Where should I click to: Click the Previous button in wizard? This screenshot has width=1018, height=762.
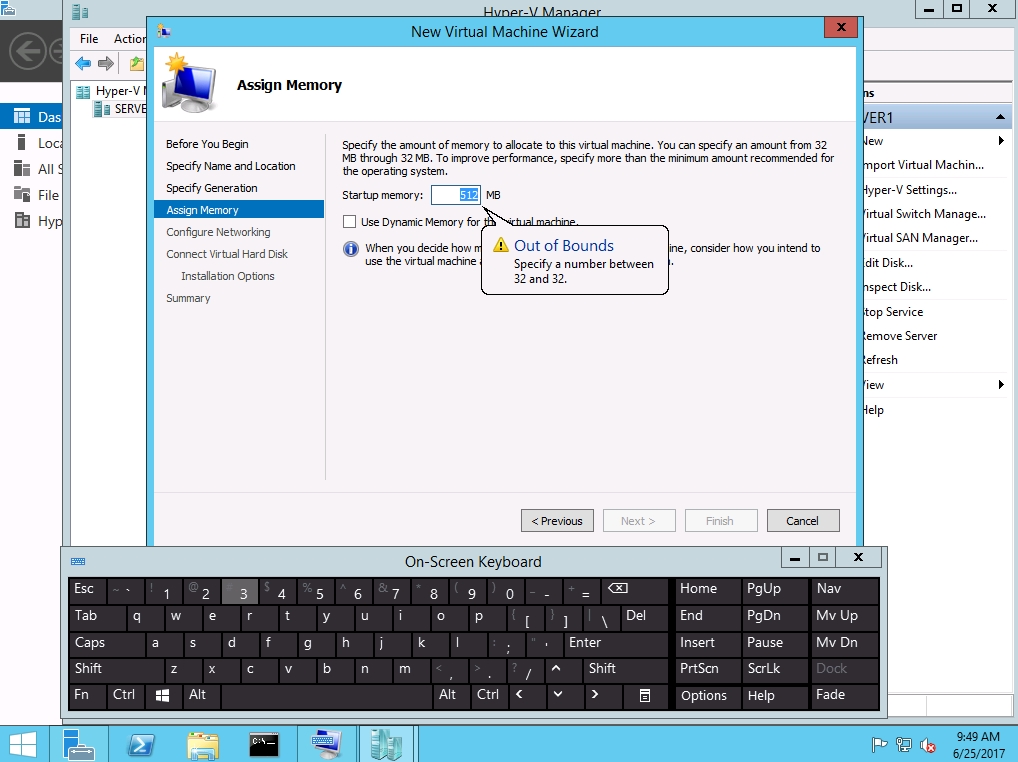coord(557,521)
